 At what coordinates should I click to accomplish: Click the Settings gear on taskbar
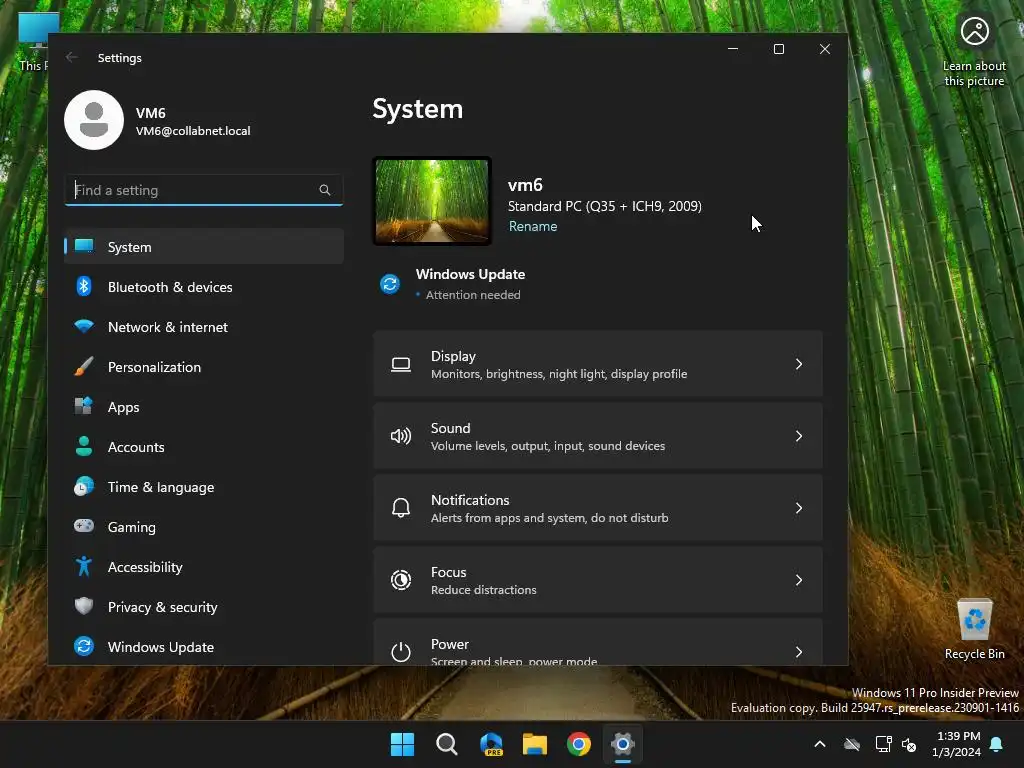pyautogui.click(x=623, y=744)
